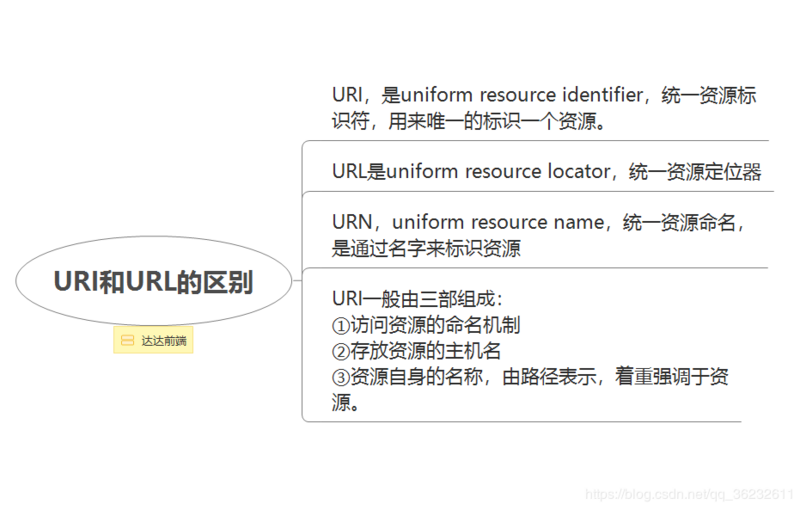Click the text 统一资源定位器

pyautogui.click(x=695, y=172)
